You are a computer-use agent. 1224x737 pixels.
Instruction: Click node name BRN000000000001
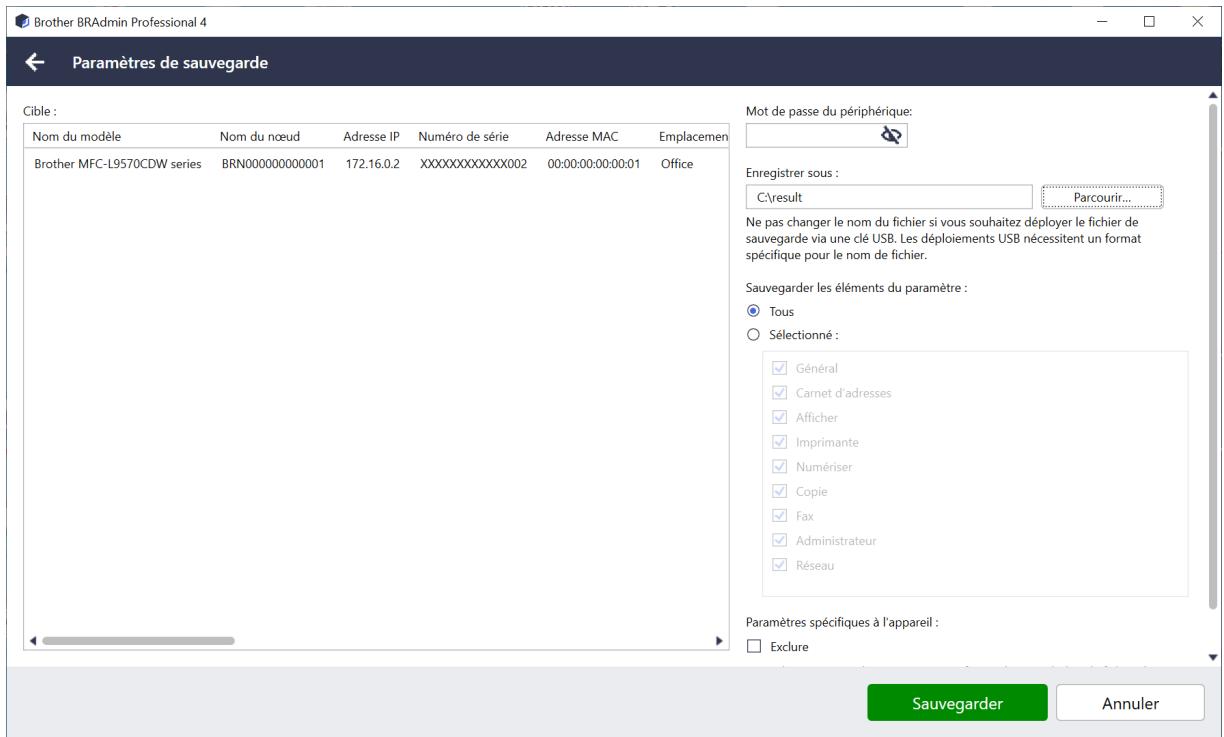tap(273, 163)
